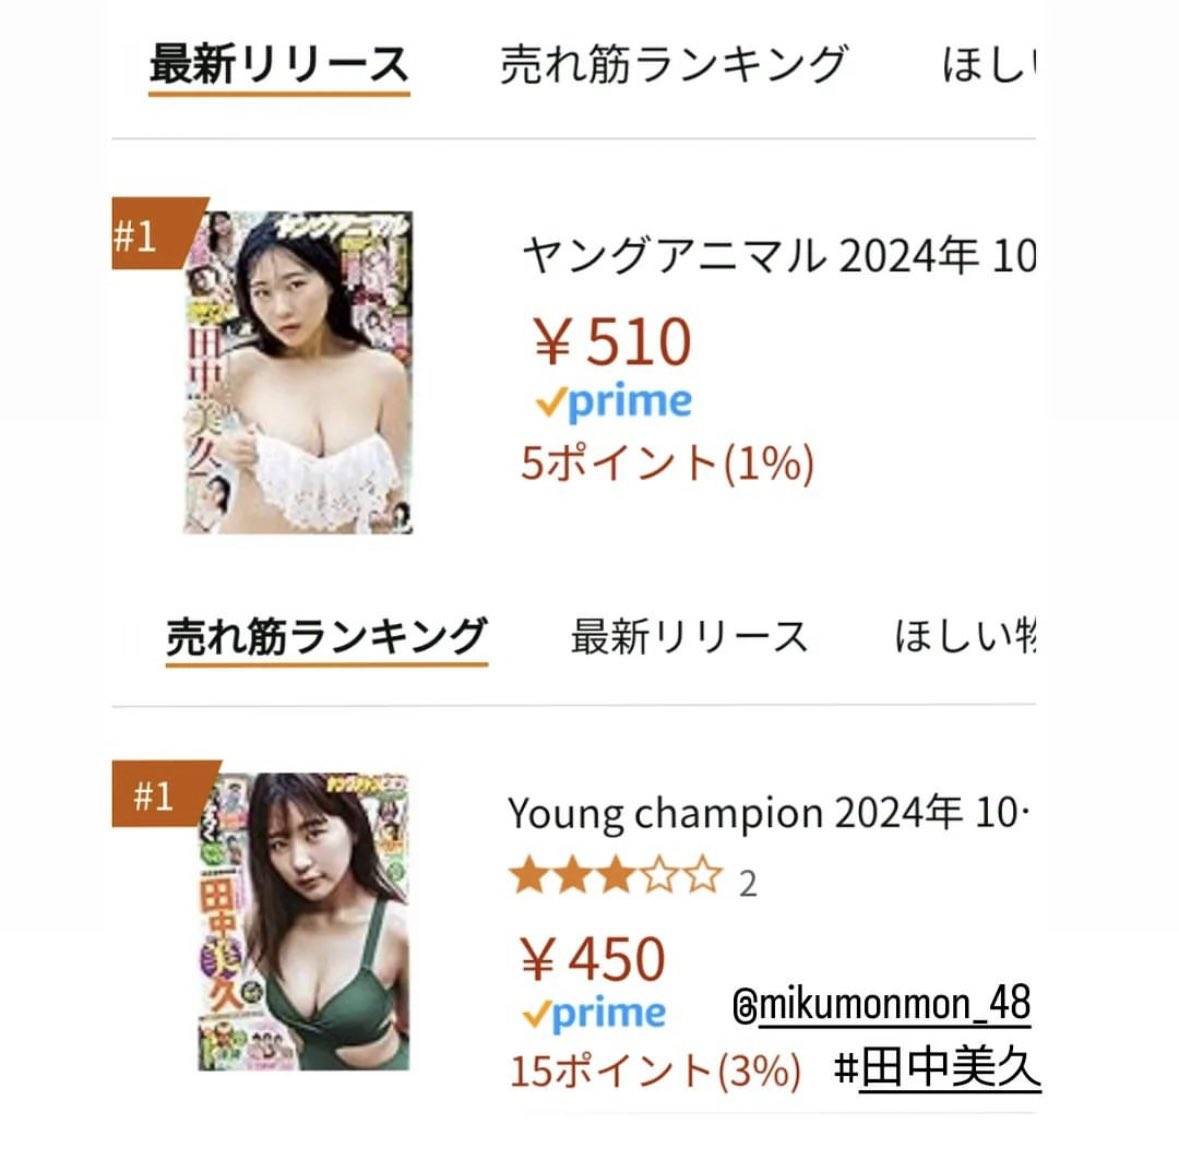
Task: Click the ¥510 price
Action: [x=613, y=342]
